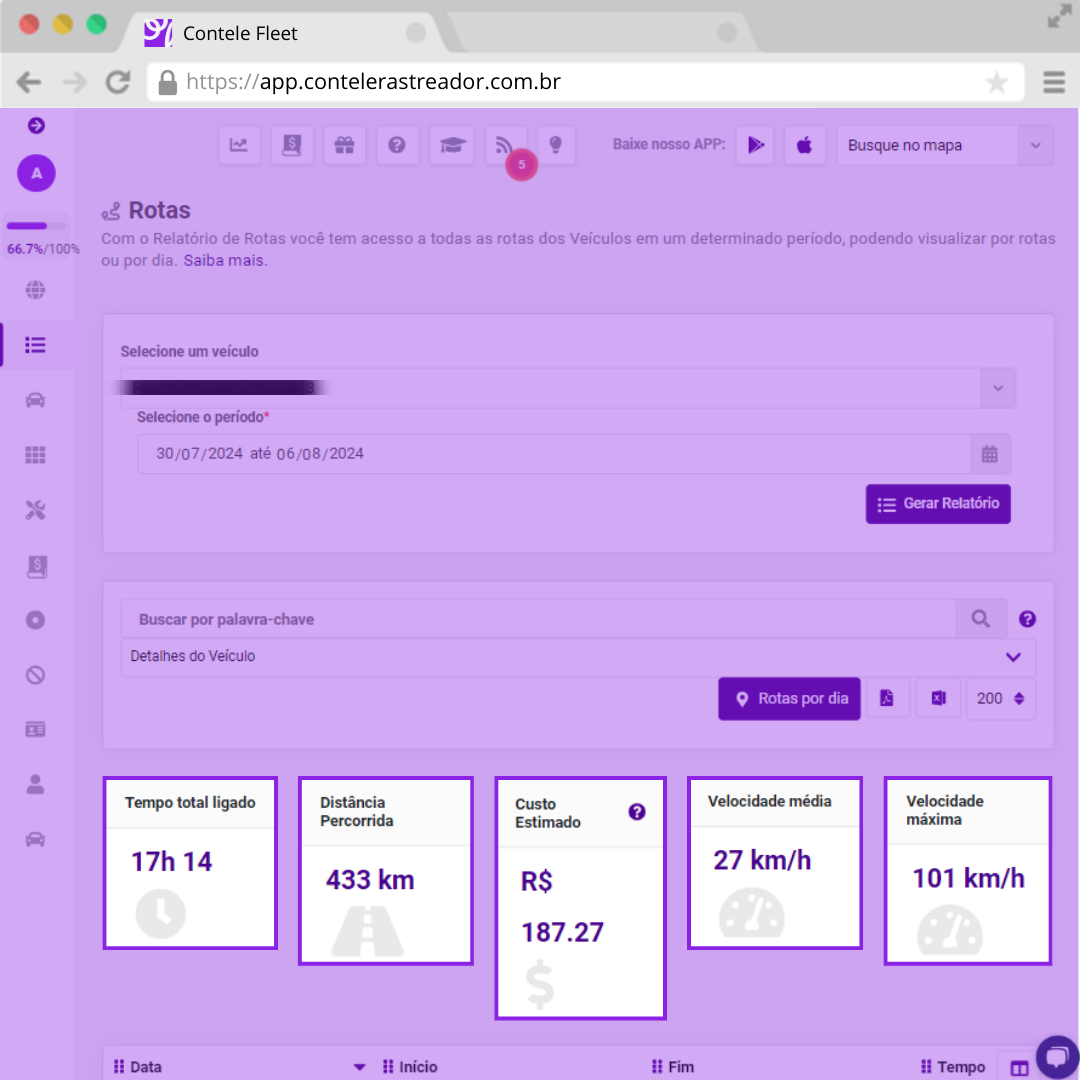Expand the sidebar with arrow icon
The width and height of the screenshot is (1080, 1080).
tap(36, 125)
